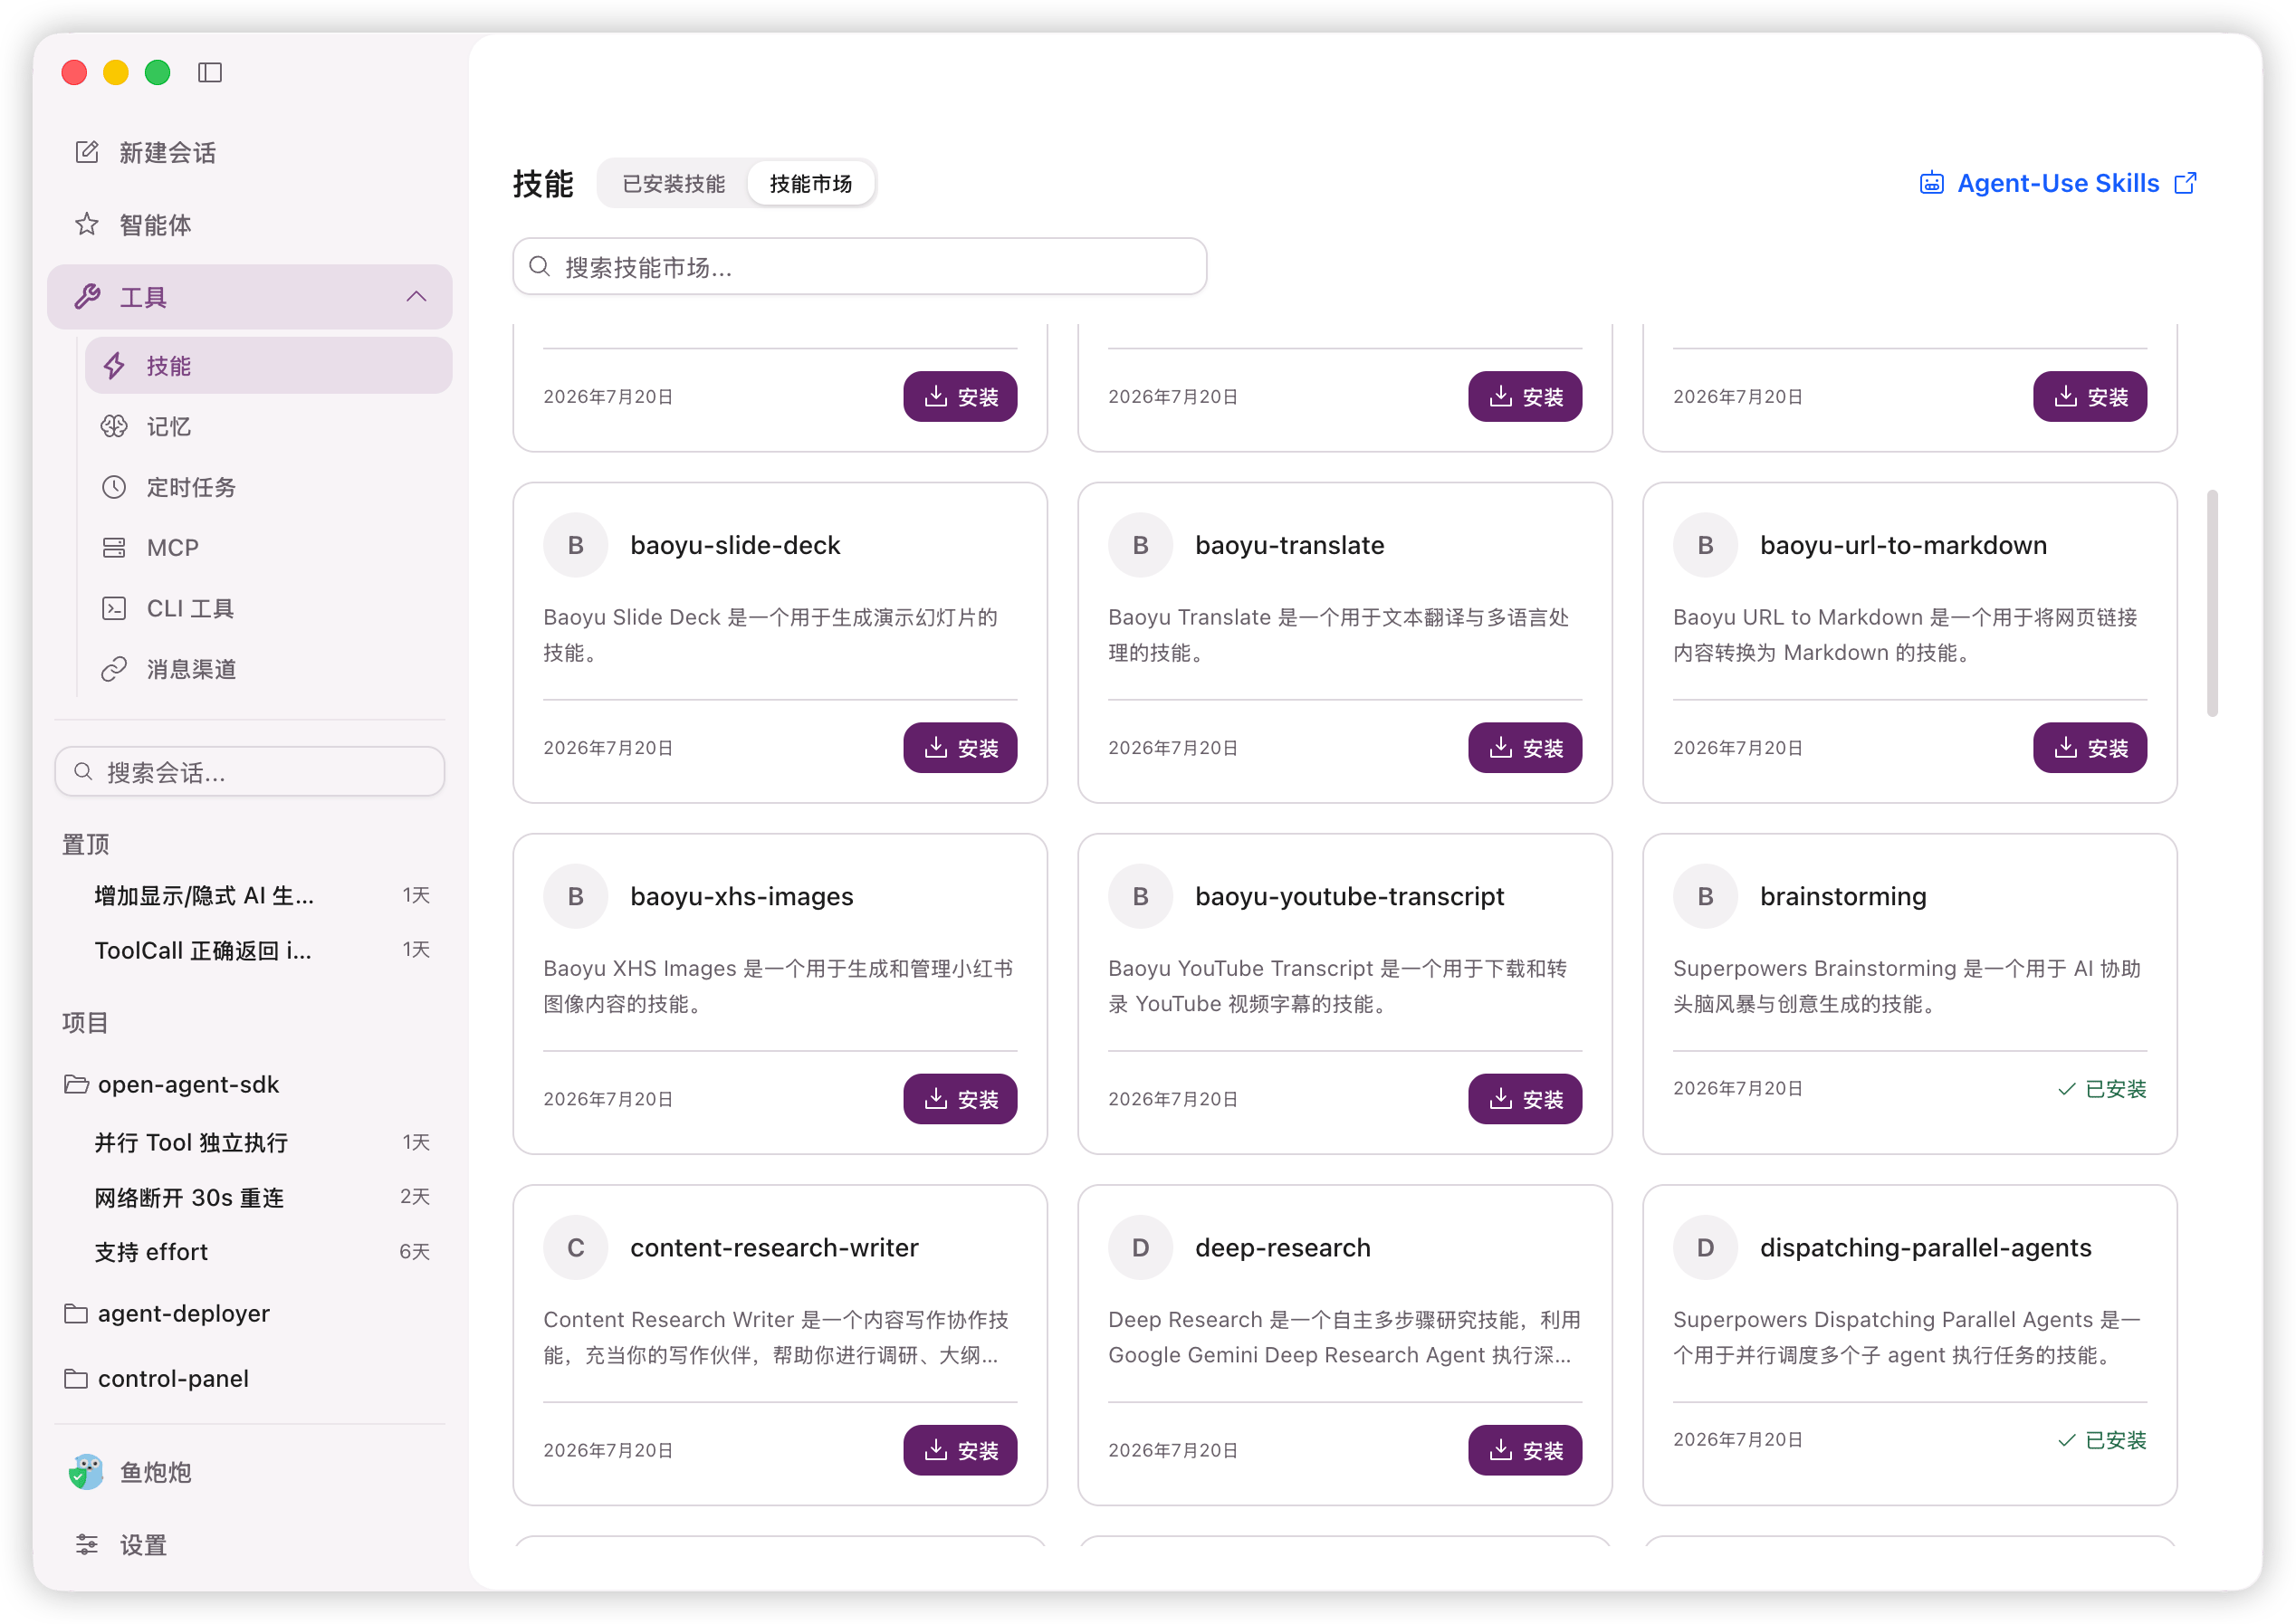Click the B avatar of baoyu-slide-deck

coord(575,545)
